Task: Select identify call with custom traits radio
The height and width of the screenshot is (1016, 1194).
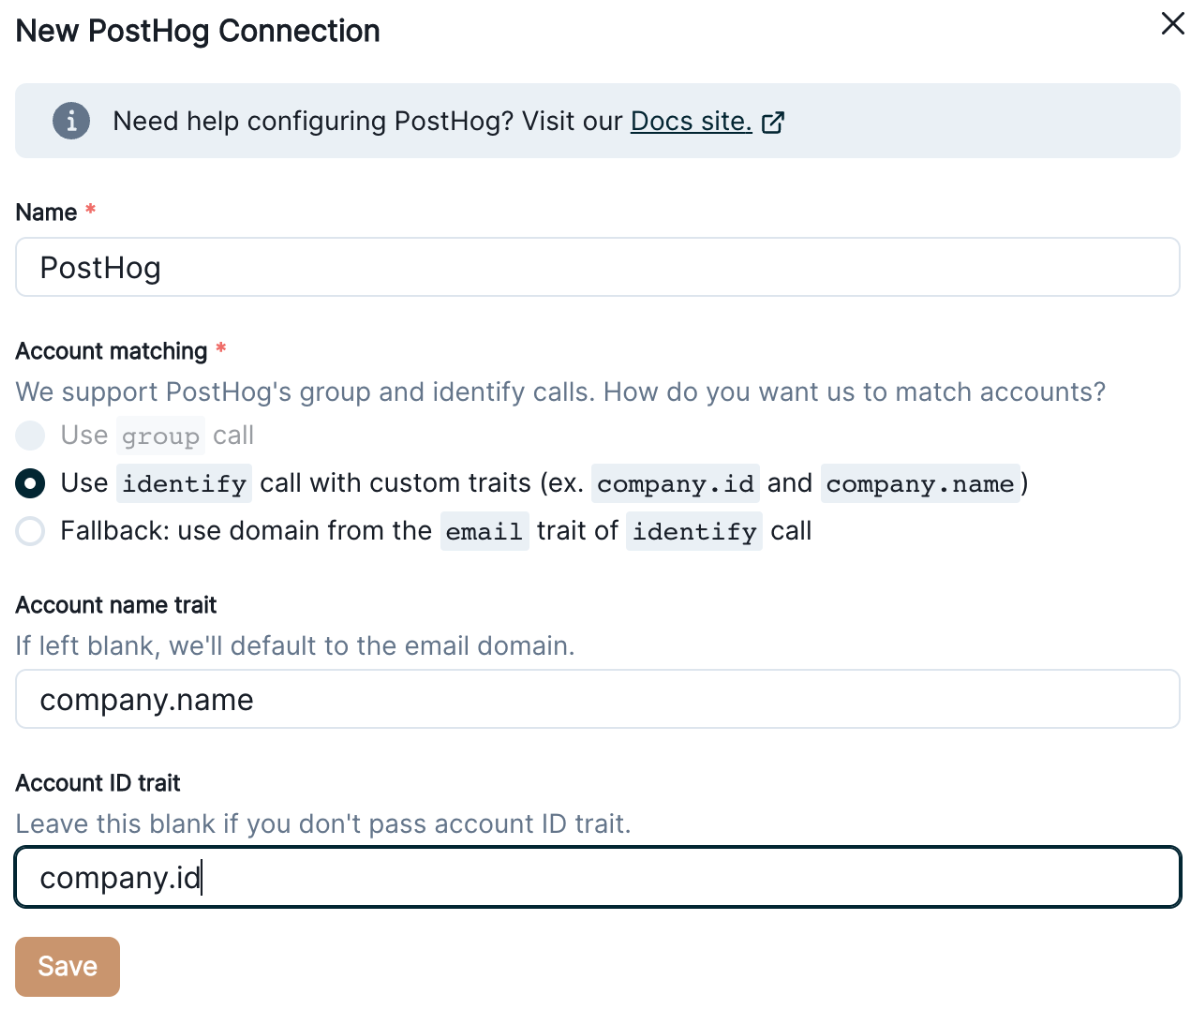Action: click(31, 484)
